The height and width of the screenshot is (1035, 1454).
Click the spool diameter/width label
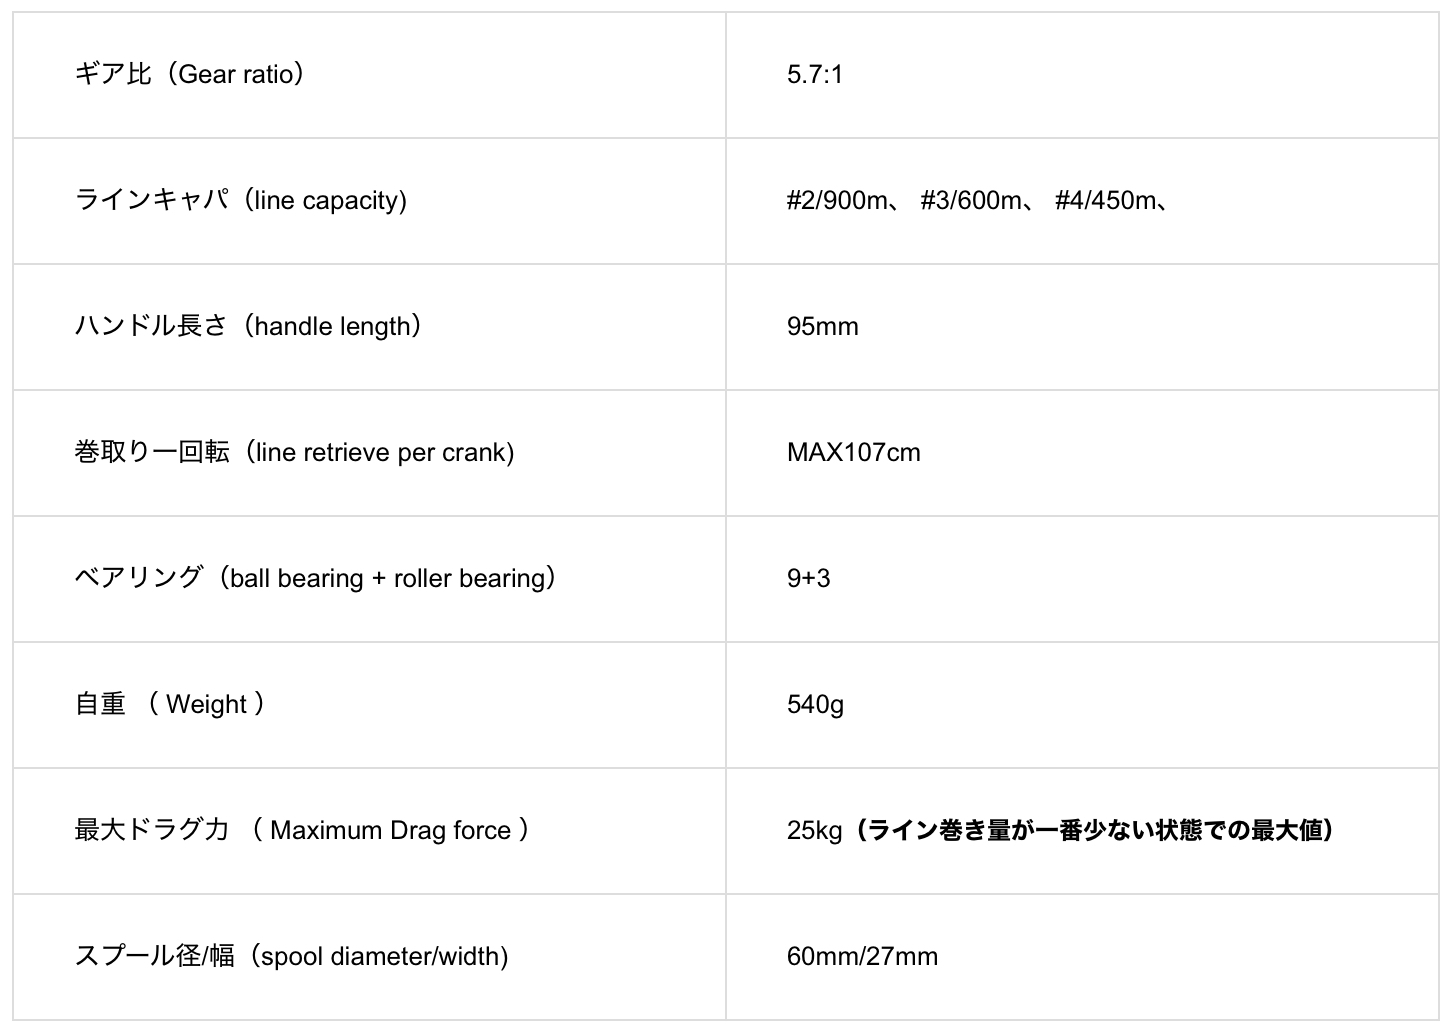[378, 956]
